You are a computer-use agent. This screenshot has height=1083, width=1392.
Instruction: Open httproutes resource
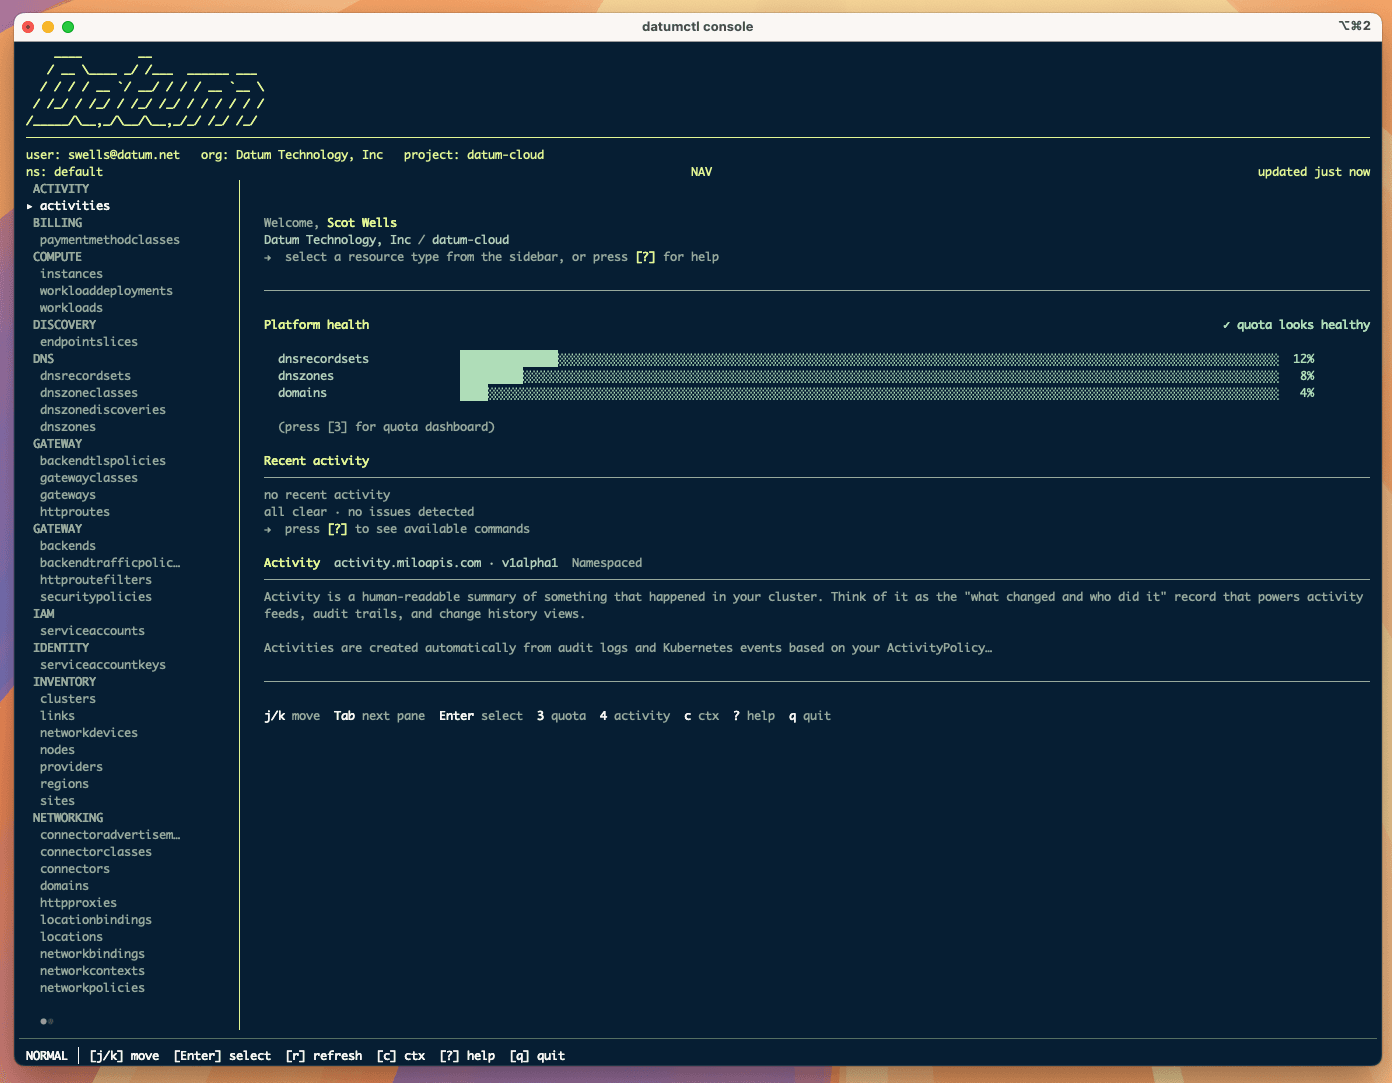coord(75,512)
